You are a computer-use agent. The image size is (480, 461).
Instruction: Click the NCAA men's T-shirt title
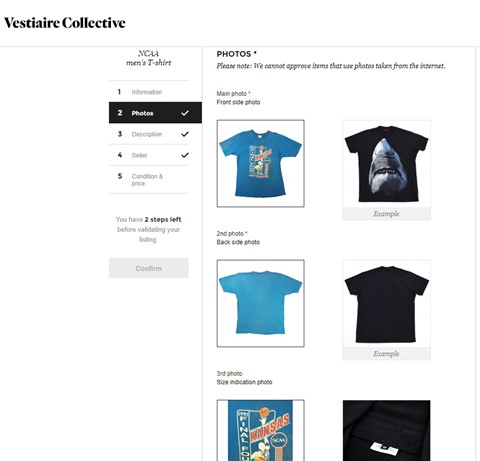click(x=149, y=58)
